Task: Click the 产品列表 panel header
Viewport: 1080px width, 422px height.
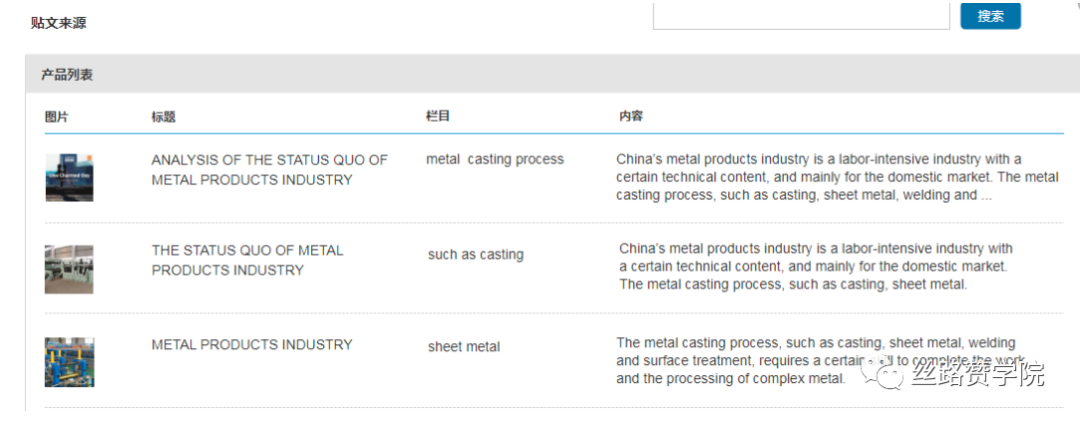Action: (67, 74)
